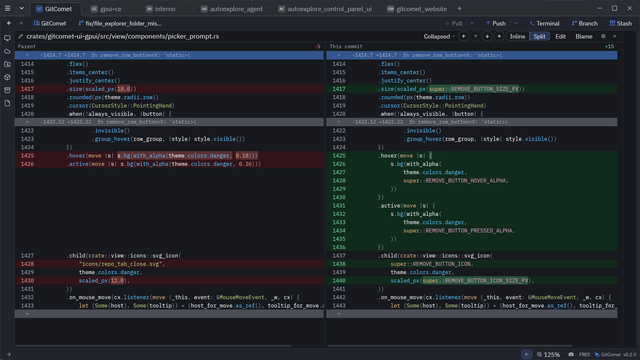Select removed line 1417 in Parent pane
Viewport: 640px width, 360px height.
pyautogui.click(x=169, y=89)
